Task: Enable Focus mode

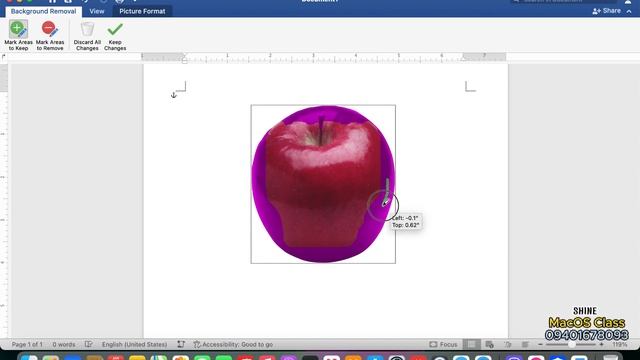Action: point(443,344)
